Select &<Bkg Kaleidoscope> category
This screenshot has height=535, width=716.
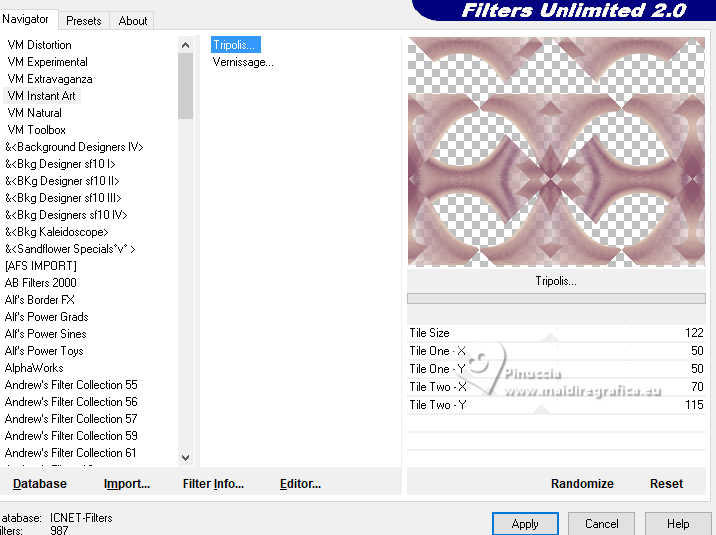tap(57, 232)
